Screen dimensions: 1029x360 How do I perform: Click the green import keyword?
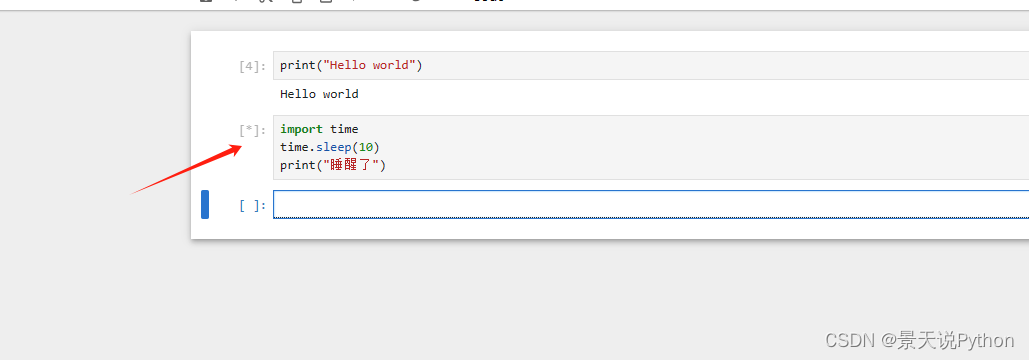[x=301, y=129]
